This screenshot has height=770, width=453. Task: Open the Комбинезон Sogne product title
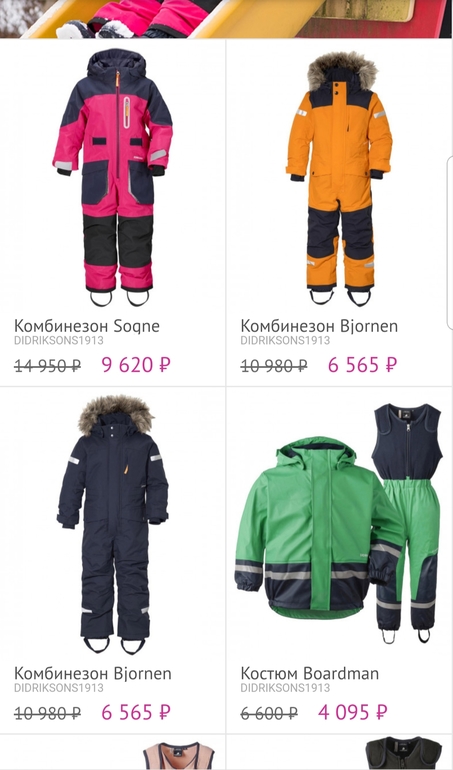click(86, 326)
